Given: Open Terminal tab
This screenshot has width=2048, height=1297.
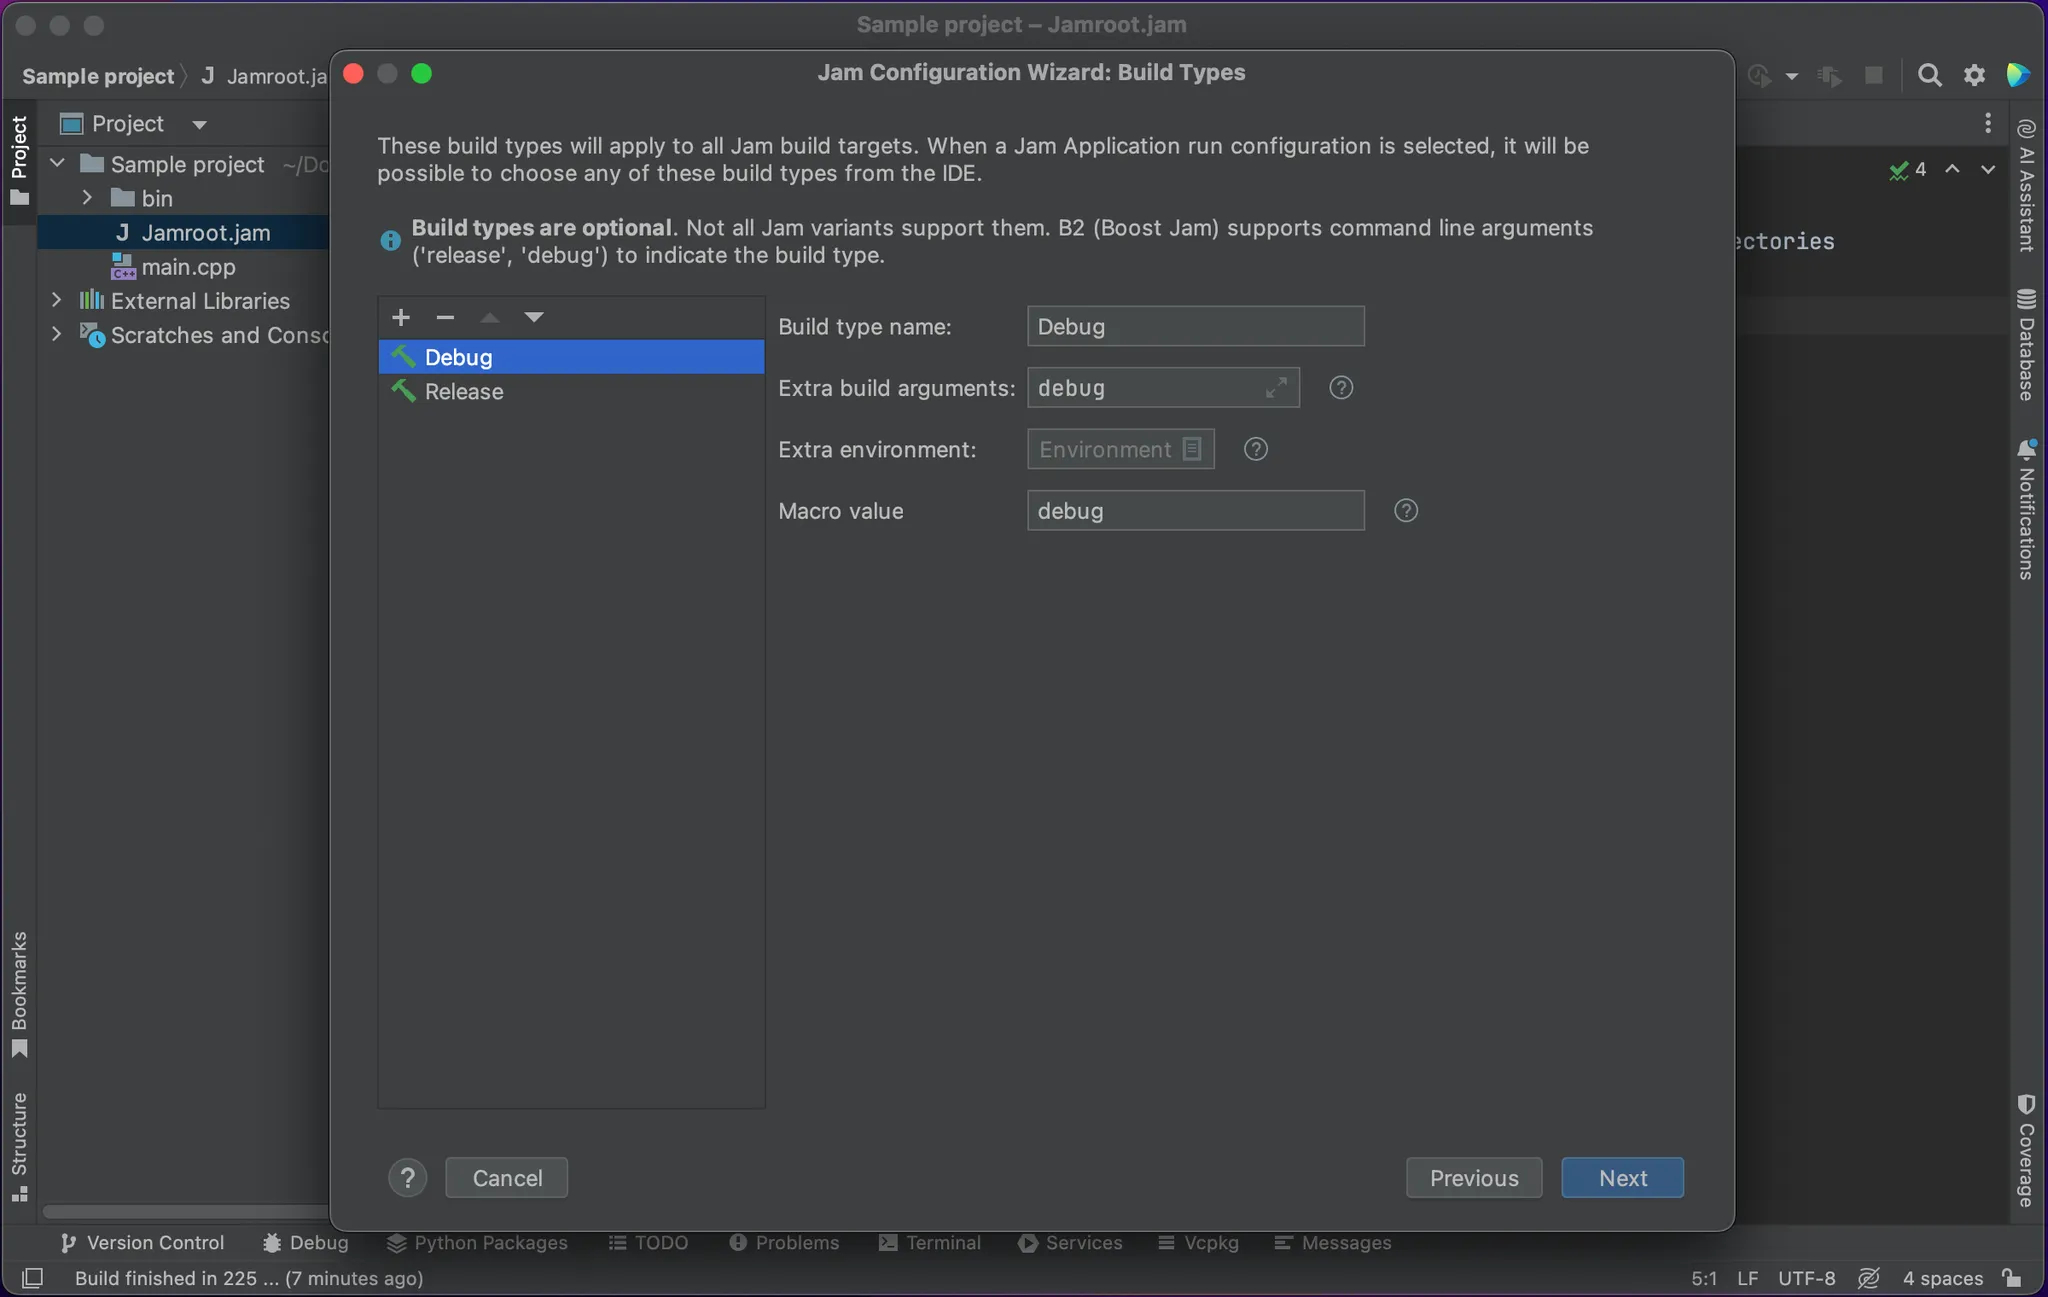Looking at the screenshot, I should click(x=930, y=1242).
